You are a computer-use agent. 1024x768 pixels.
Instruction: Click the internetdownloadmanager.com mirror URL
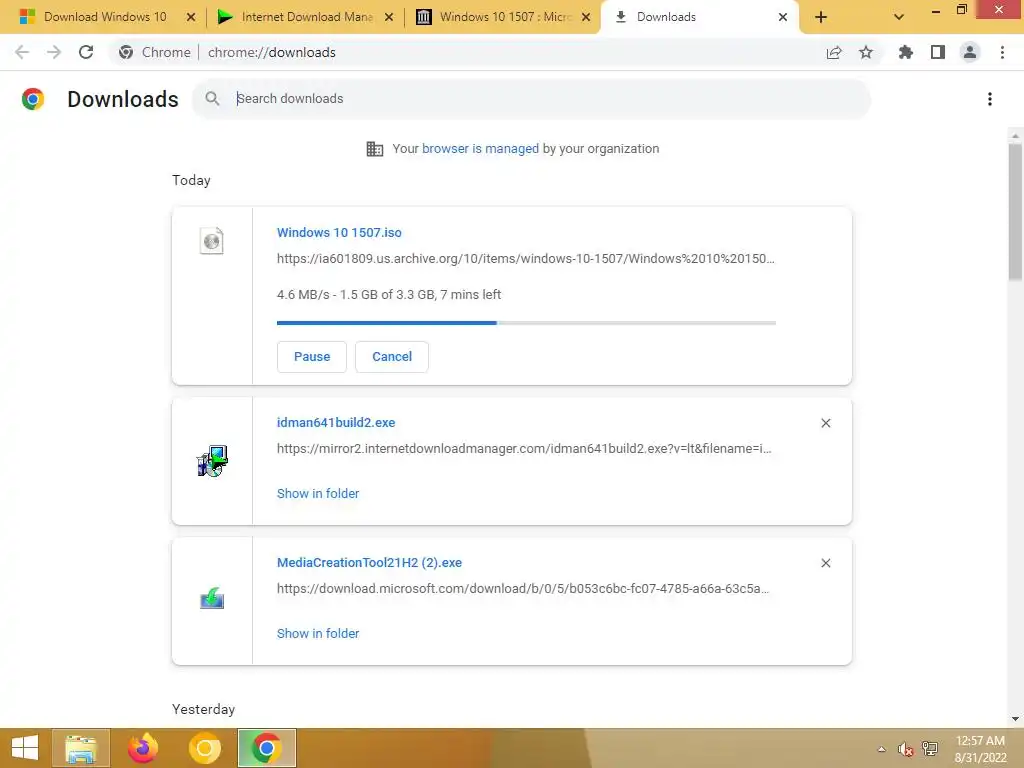(524, 449)
